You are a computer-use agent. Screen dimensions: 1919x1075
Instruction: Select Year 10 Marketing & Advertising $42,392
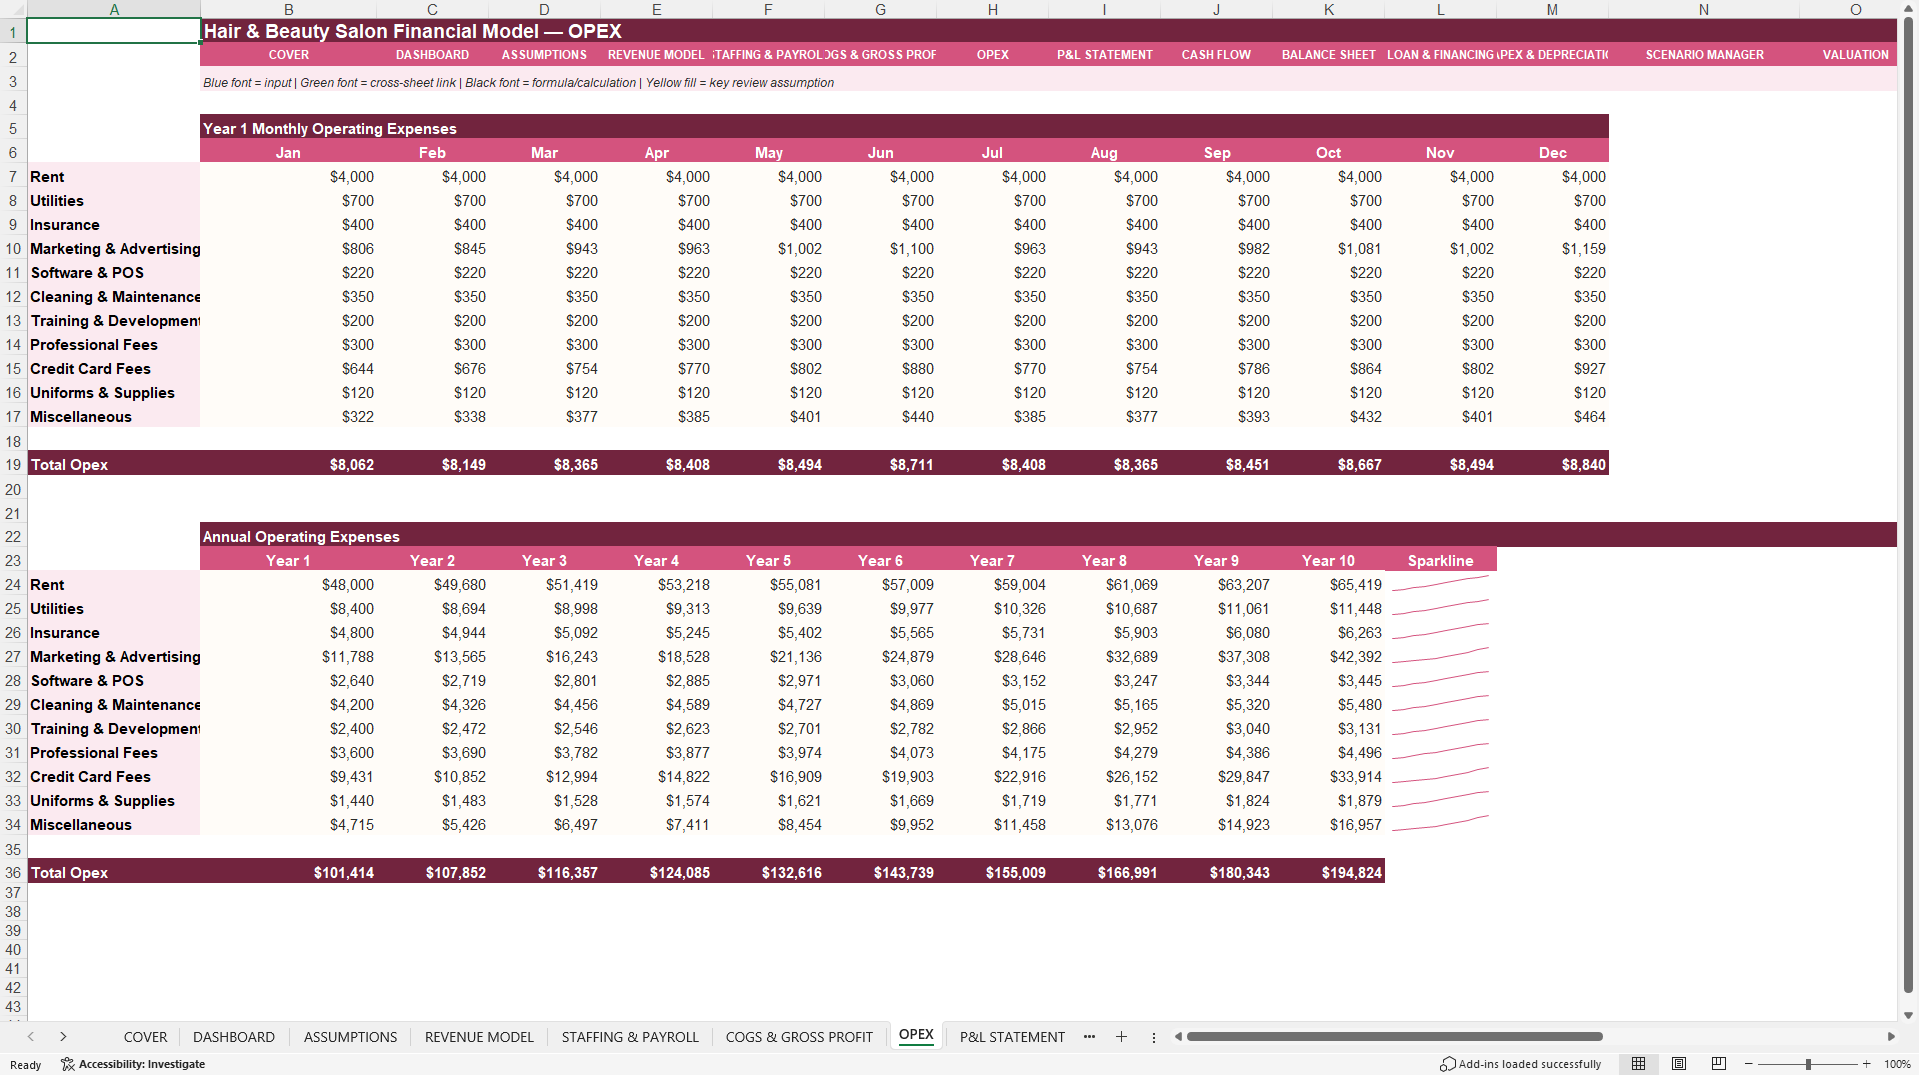[1328, 657]
